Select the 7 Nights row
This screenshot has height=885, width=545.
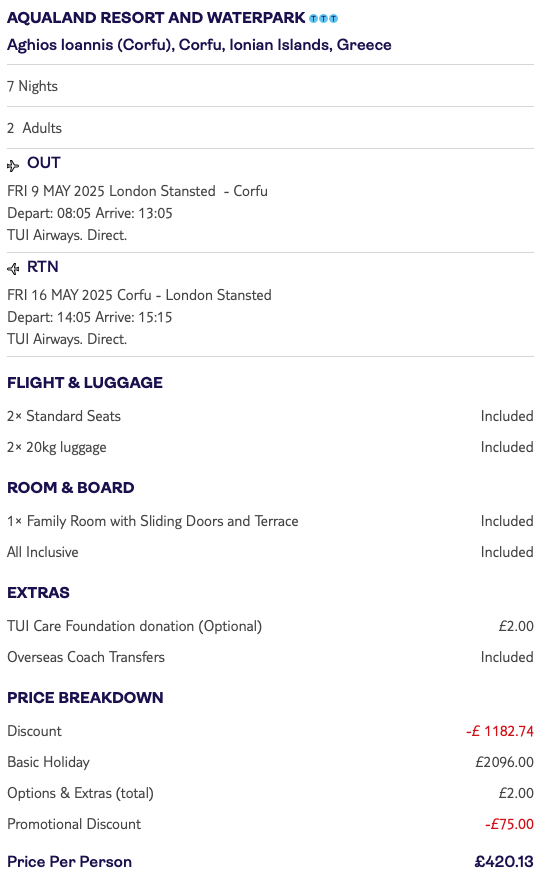pyautogui.click(x=270, y=86)
